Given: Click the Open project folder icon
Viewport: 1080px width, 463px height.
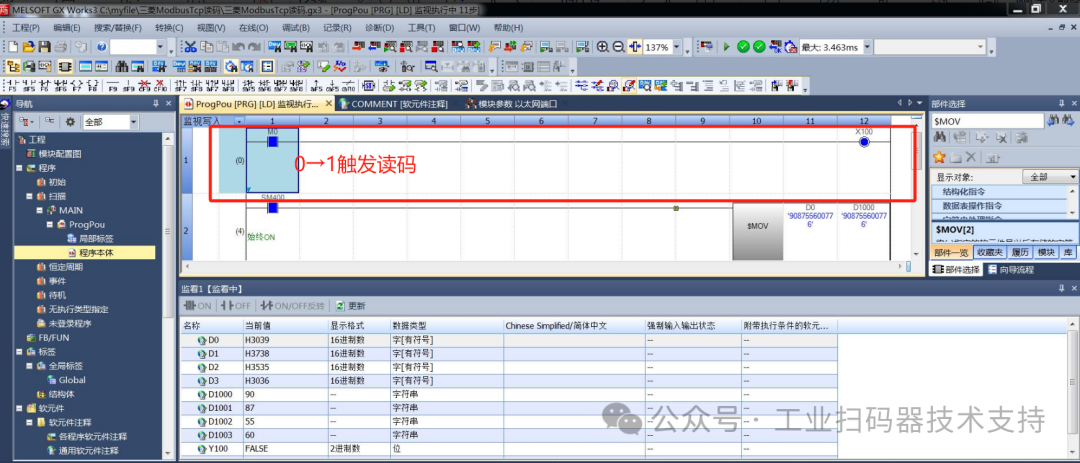Looking at the screenshot, I should [29, 47].
